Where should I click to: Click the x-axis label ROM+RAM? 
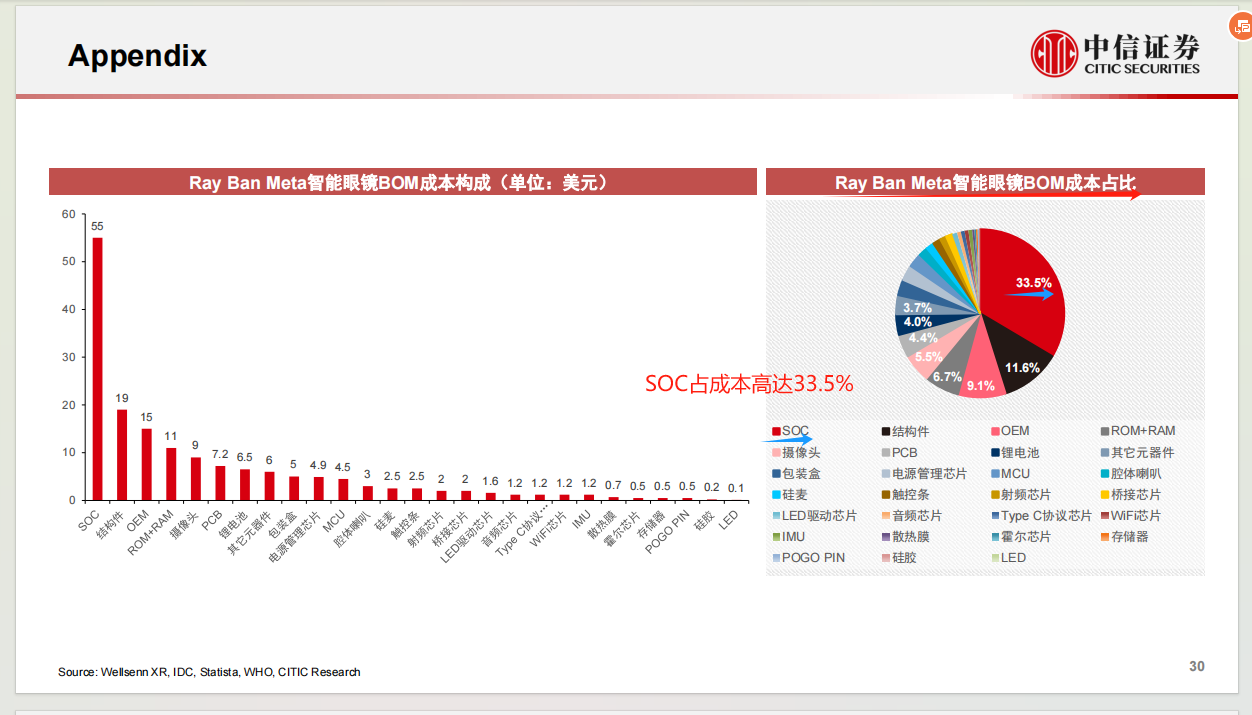152,533
